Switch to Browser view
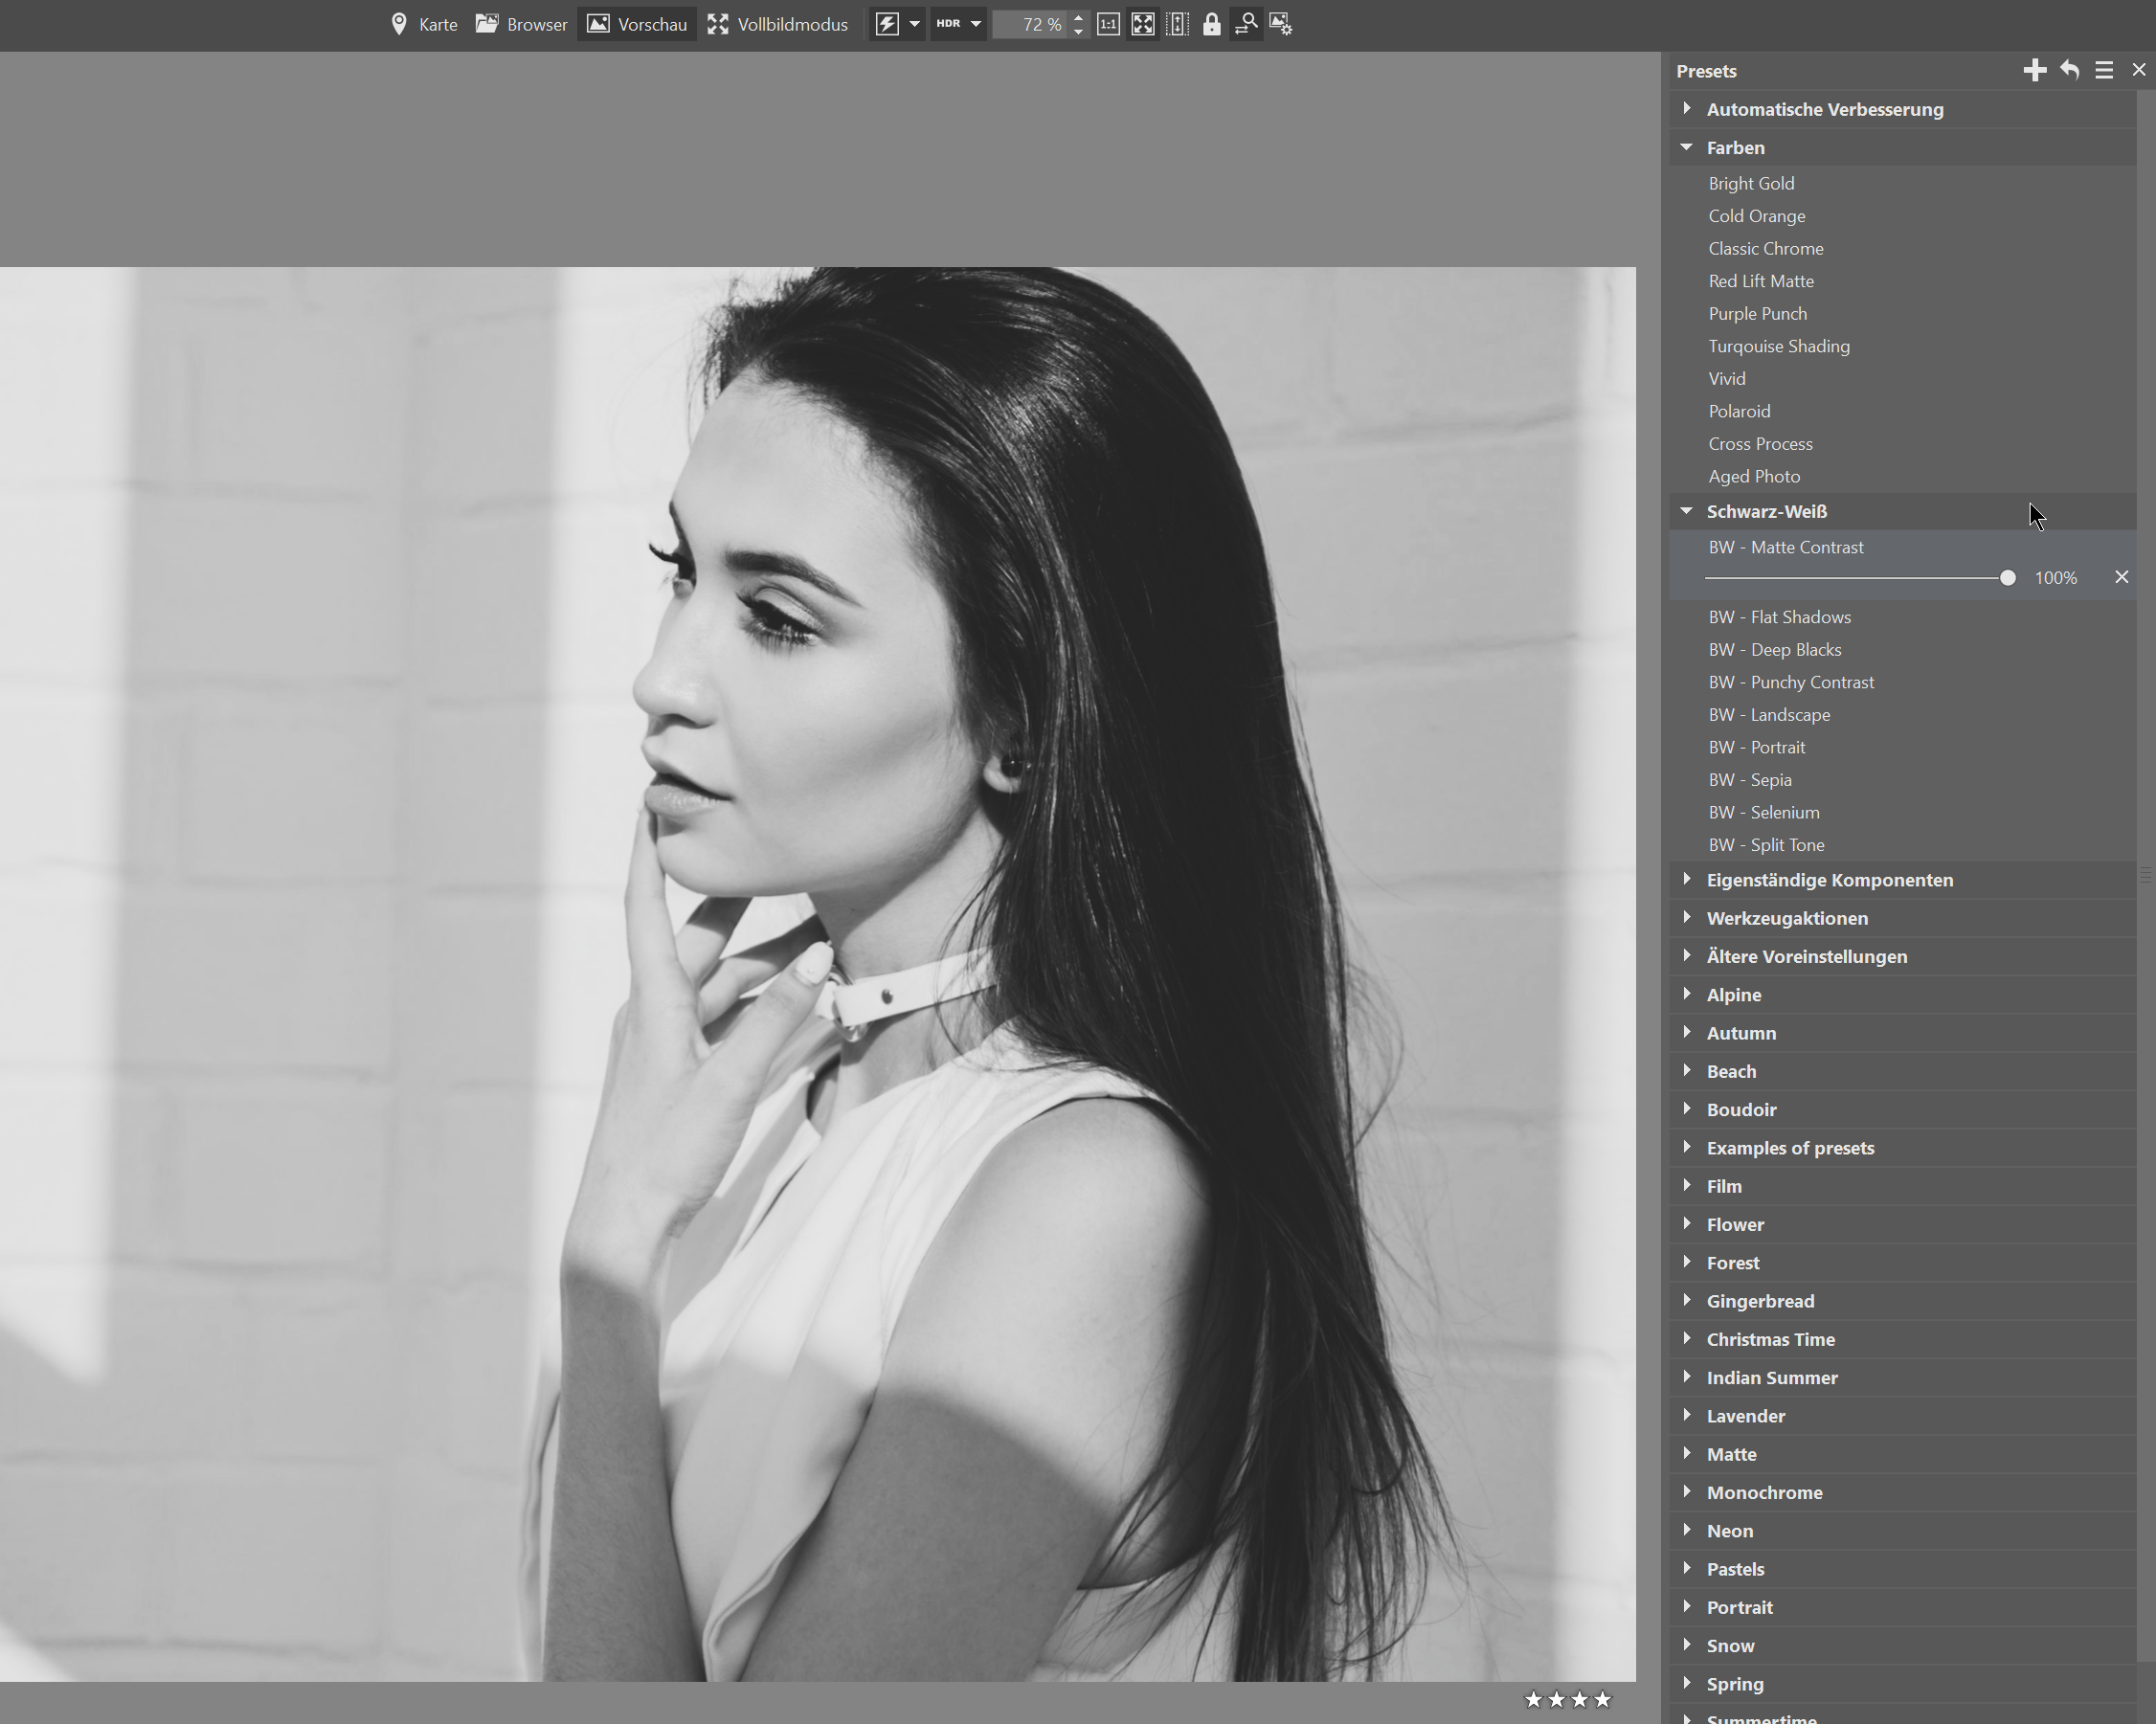2156x1724 pixels. point(522,24)
